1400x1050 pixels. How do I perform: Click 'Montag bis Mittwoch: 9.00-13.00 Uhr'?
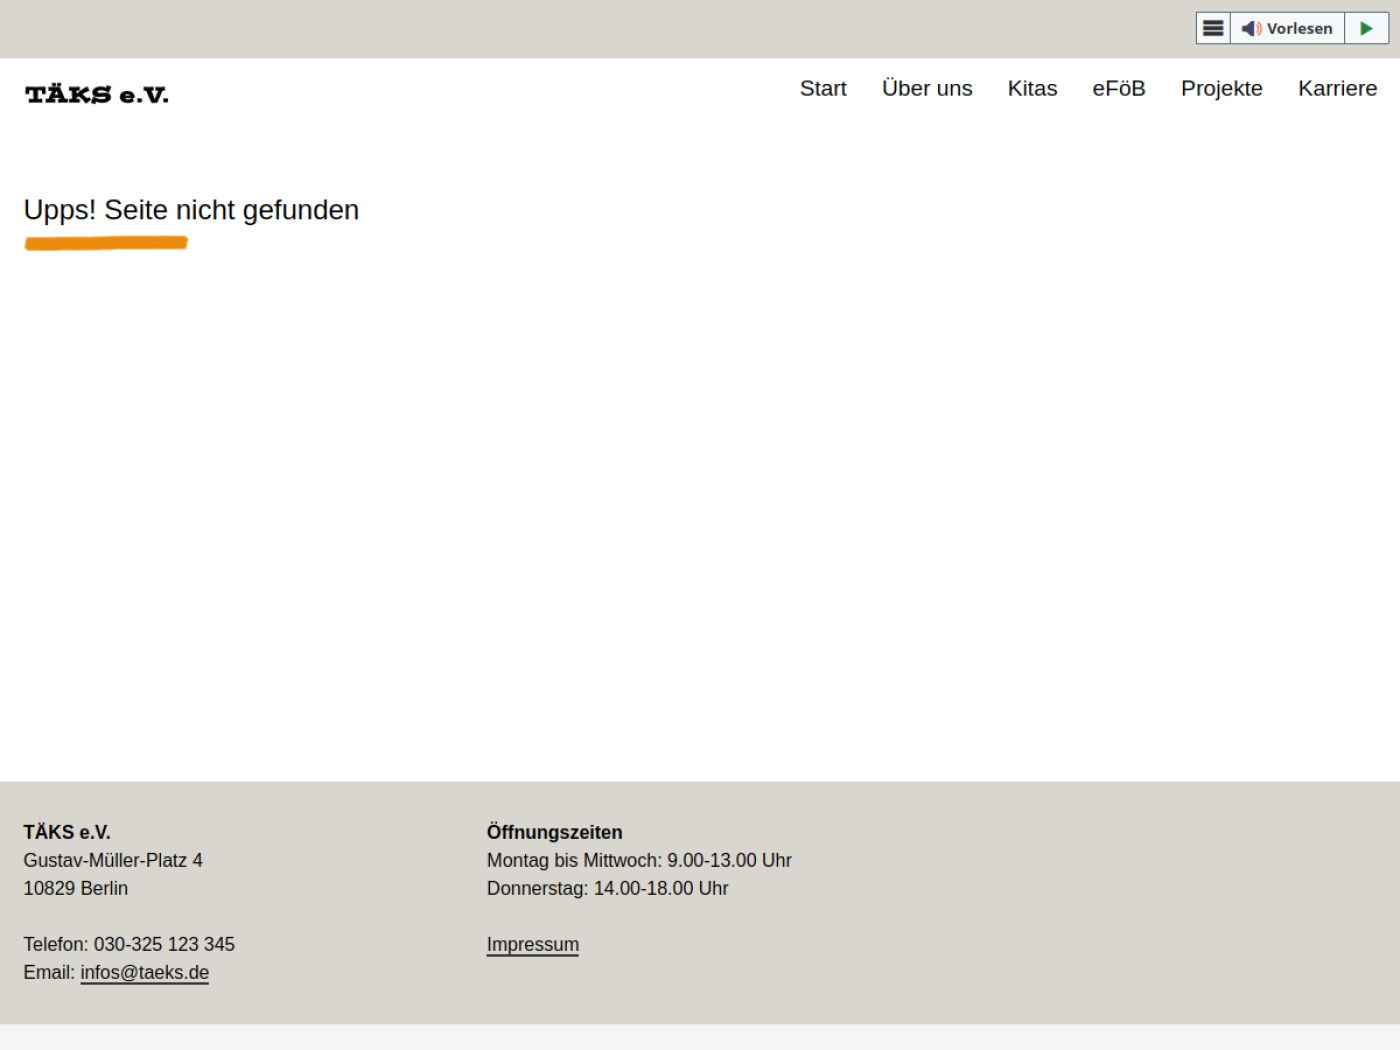639,860
